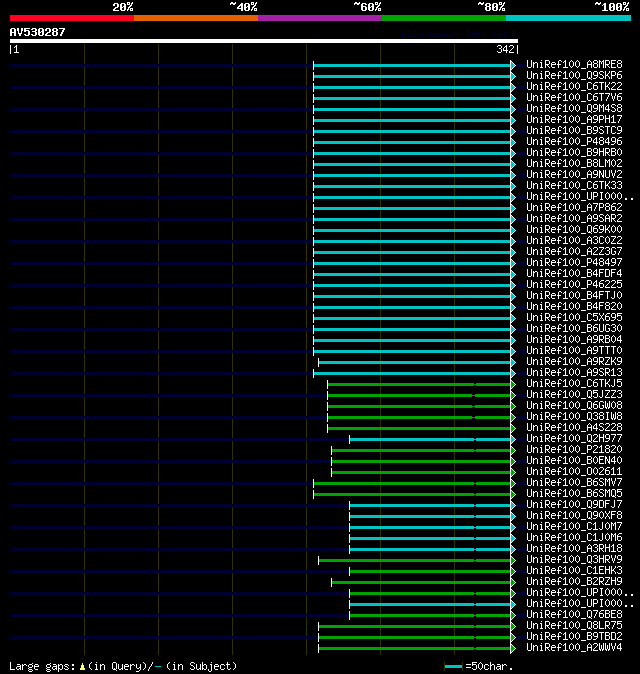Click the red 20% identity legend segment
The width and height of the screenshot is (640, 674).
click(x=72, y=18)
